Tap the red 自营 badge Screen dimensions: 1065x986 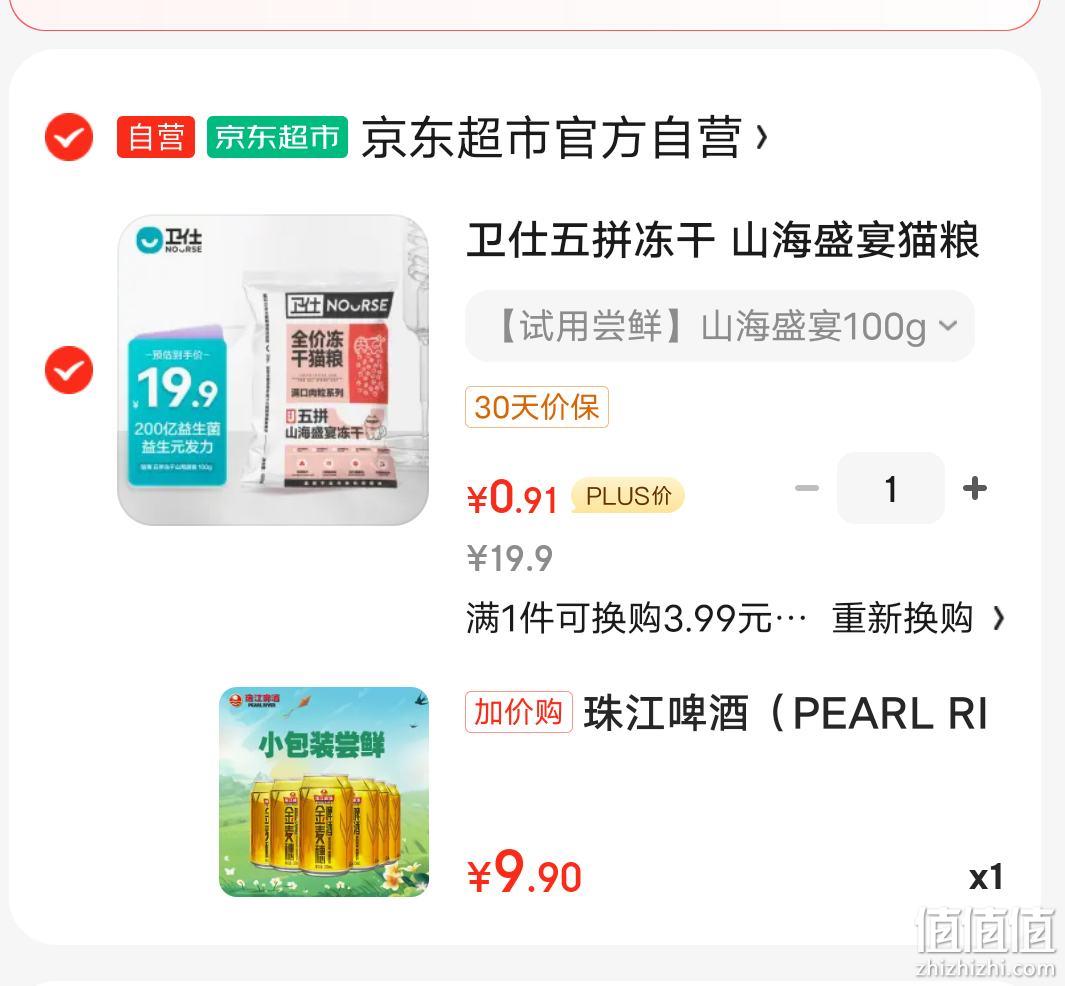[156, 137]
